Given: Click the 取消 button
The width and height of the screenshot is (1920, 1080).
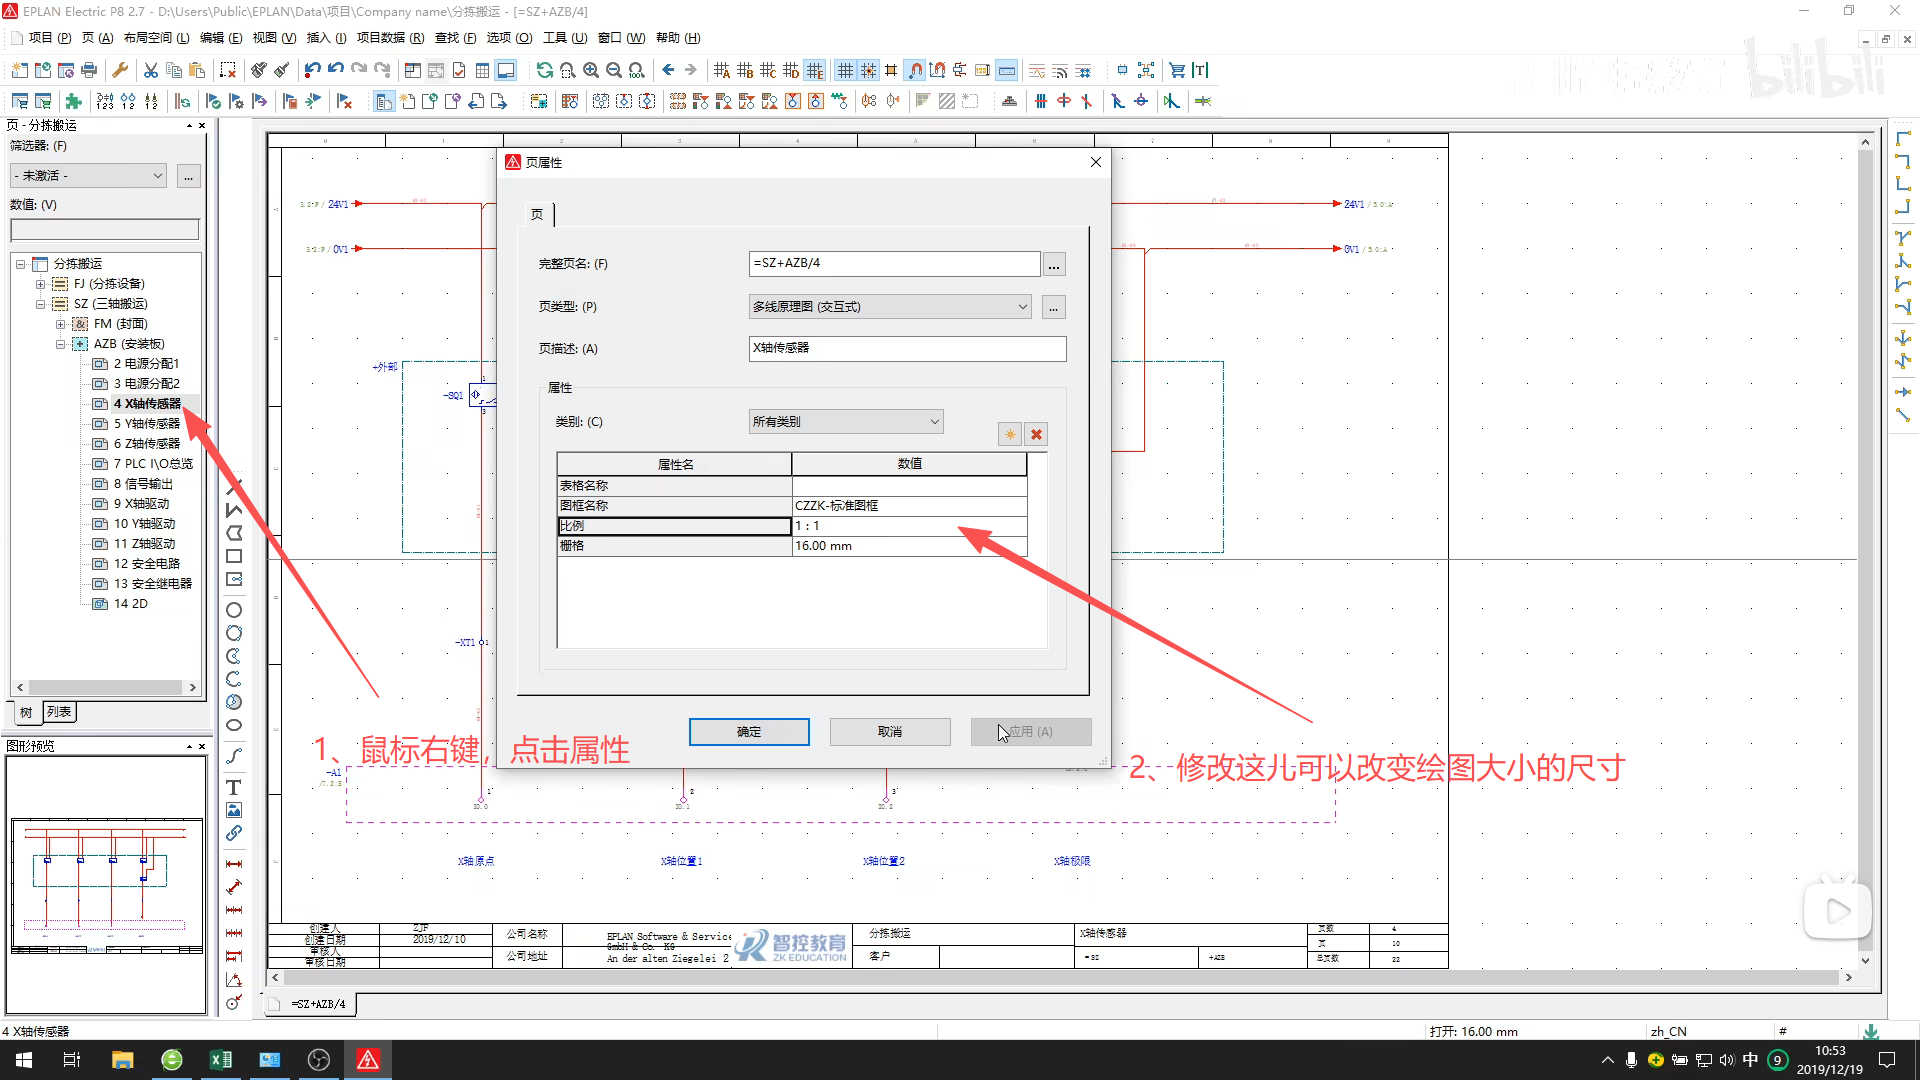Looking at the screenshot, I should point(889,732).
